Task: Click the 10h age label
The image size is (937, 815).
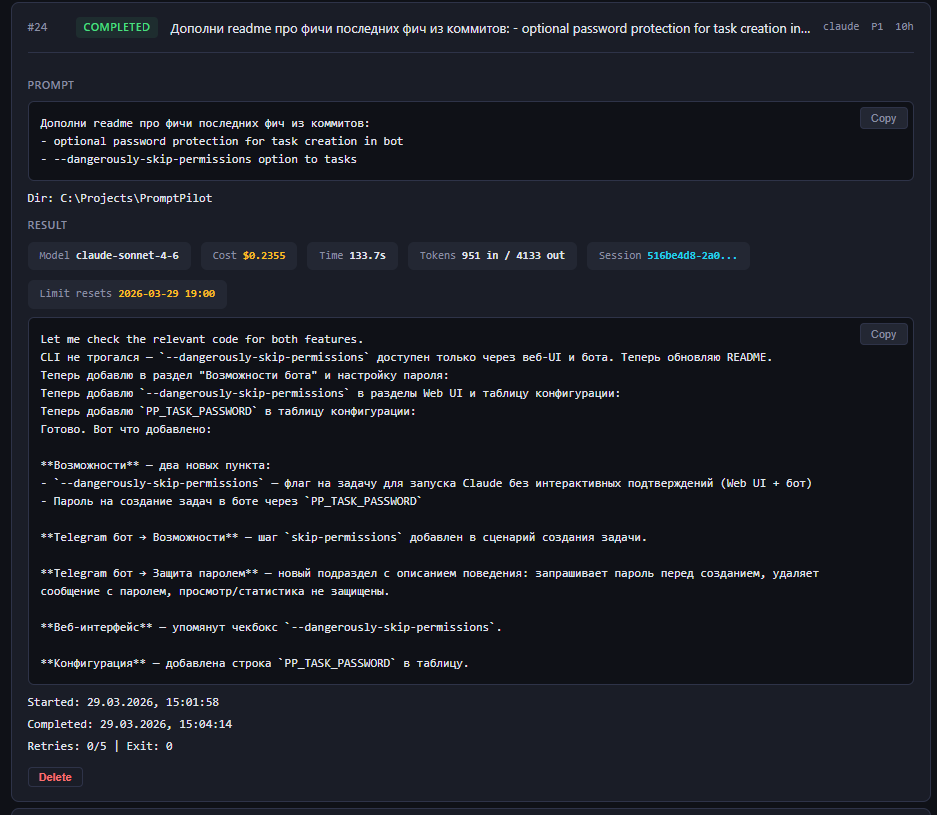Action: point(904,27)
